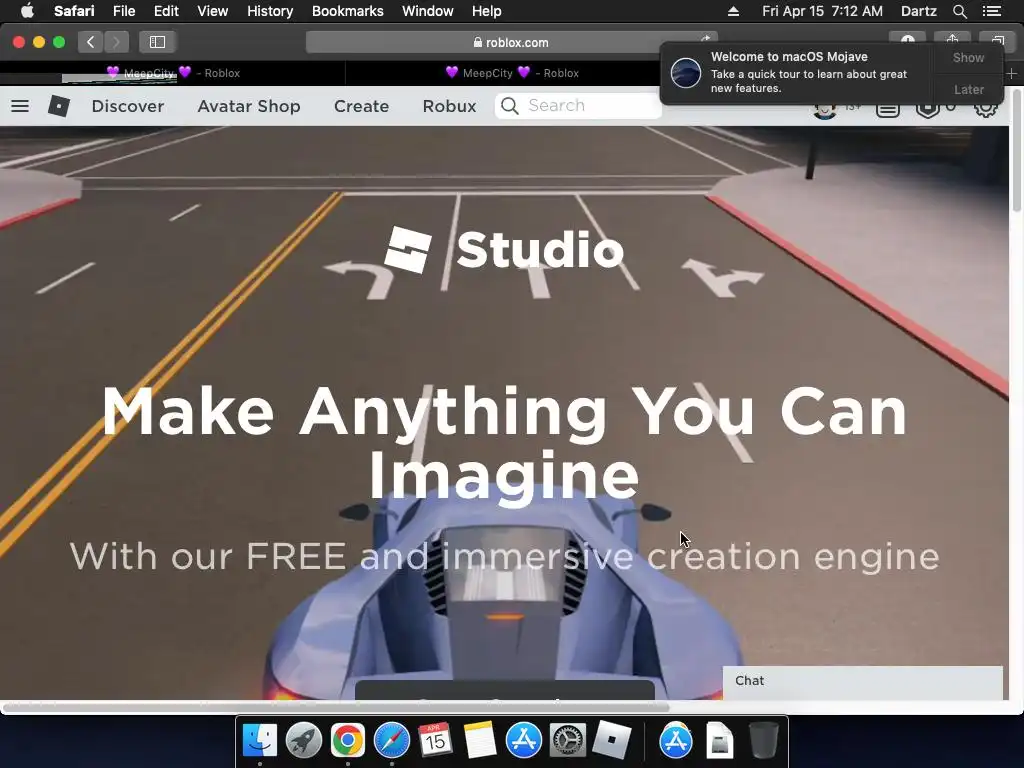Viewport: 1024px width, 768px height.
Task: Open Notification Center list icon
Action: pos(991,11)
